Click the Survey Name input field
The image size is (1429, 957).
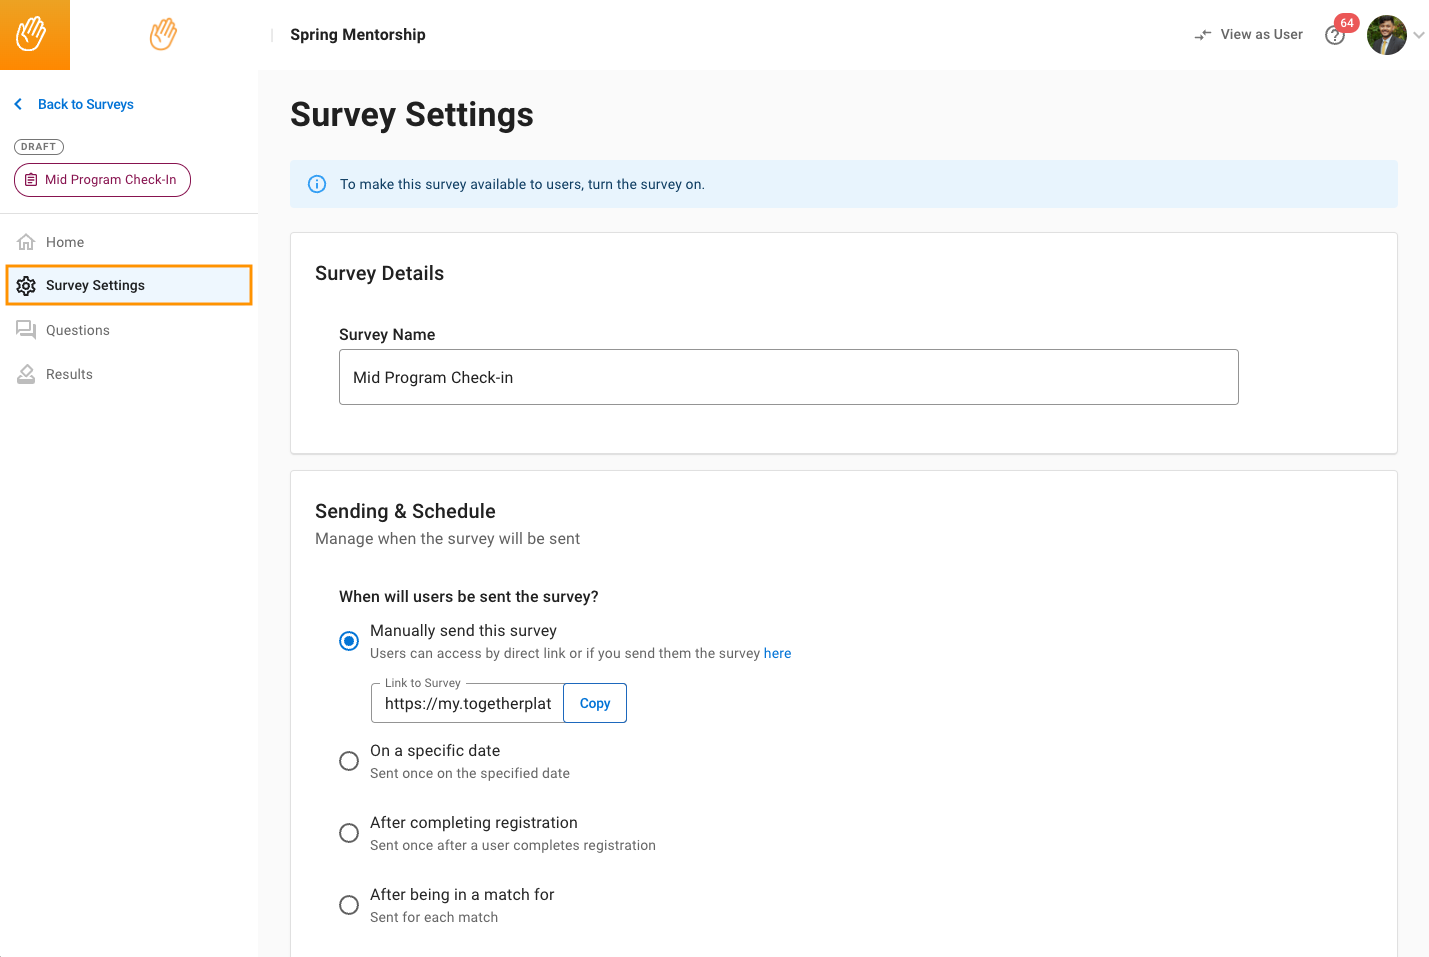tap(788, 377)
